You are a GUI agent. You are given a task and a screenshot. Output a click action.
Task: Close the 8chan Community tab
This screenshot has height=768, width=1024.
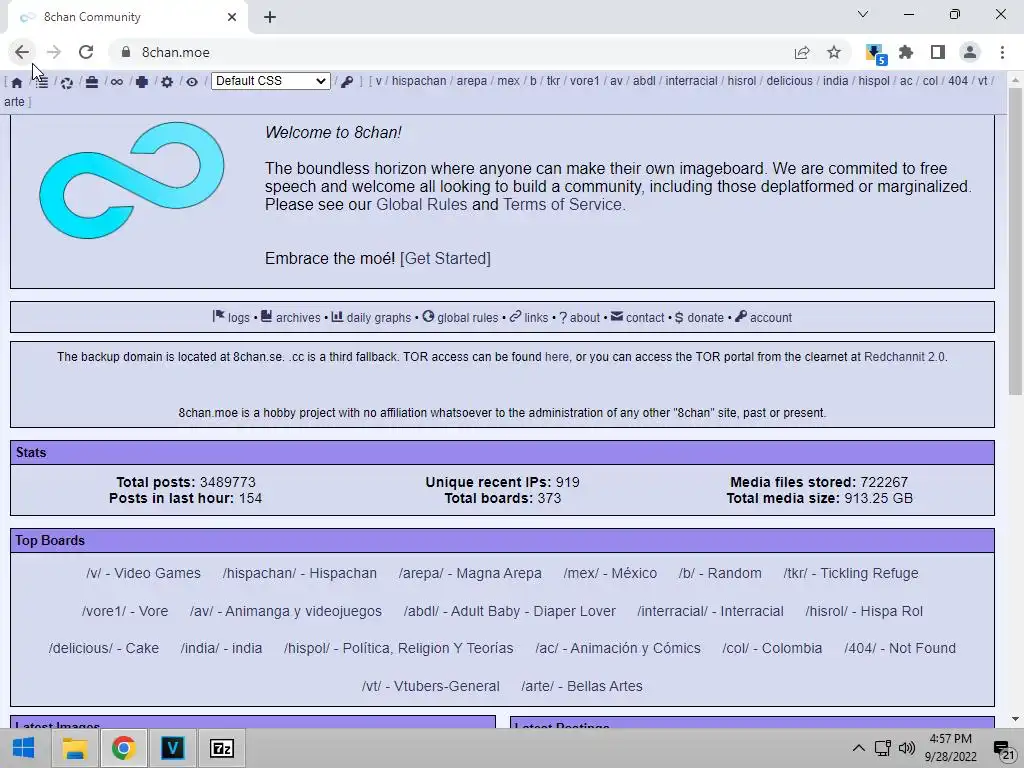click(x=232, y=17)
